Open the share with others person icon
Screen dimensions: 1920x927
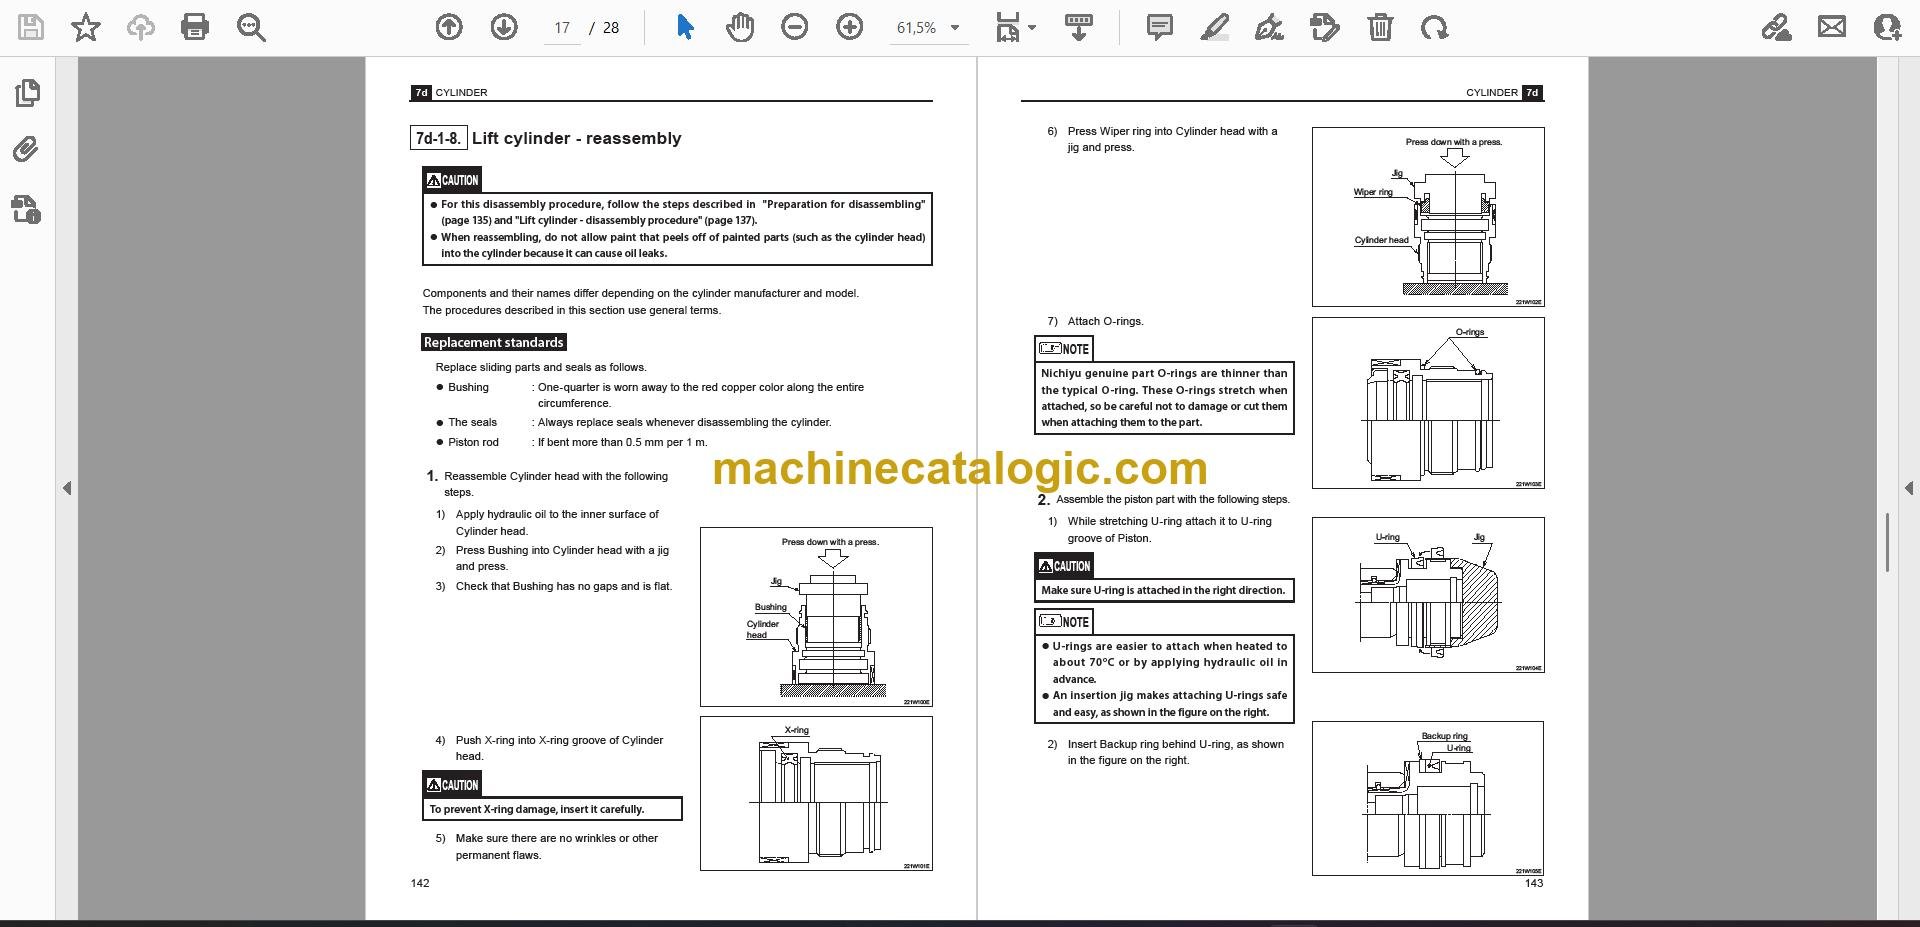coord(1887,27)
